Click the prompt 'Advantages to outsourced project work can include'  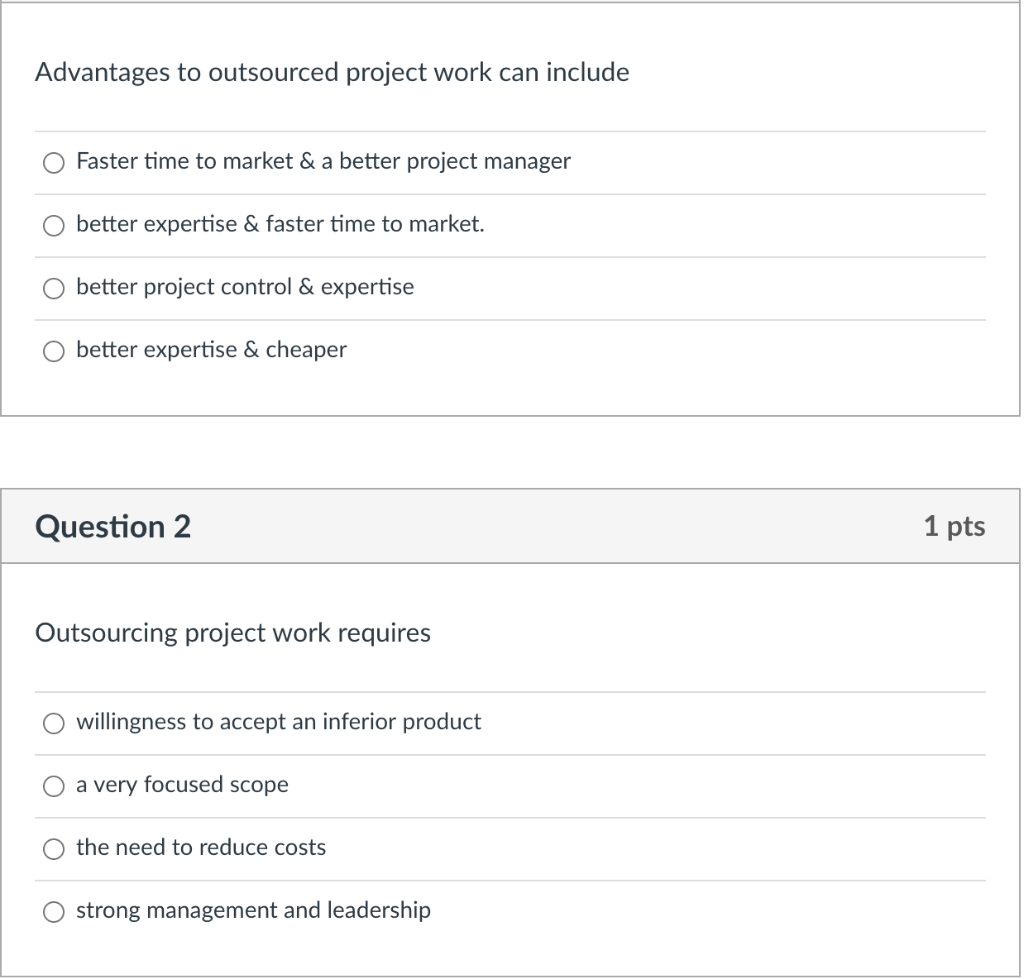tap(332, 72)
